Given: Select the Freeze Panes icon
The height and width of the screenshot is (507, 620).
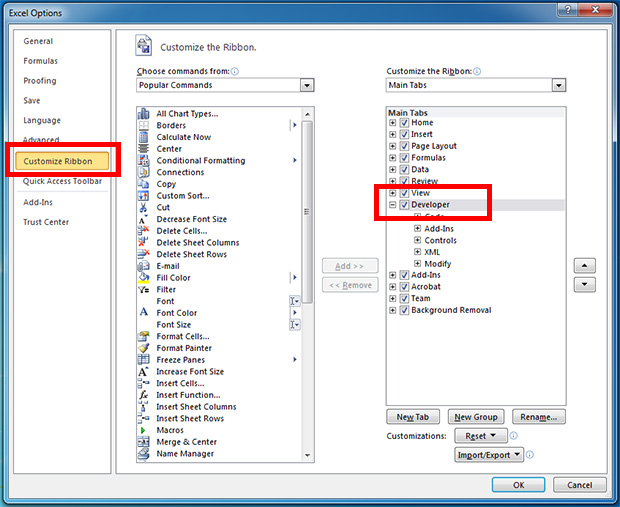Looking at the screenshot, I should [144, 359].
